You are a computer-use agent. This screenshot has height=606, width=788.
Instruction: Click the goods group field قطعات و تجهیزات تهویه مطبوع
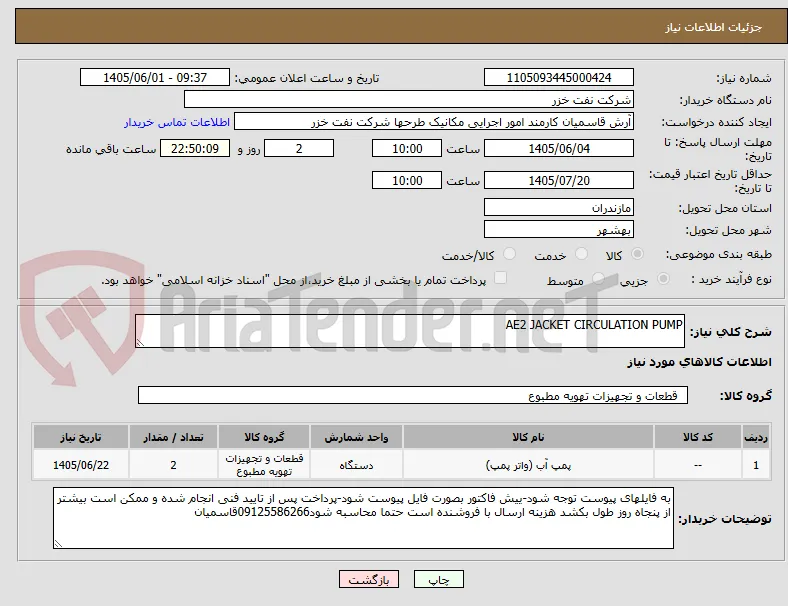tap(413, 395)
